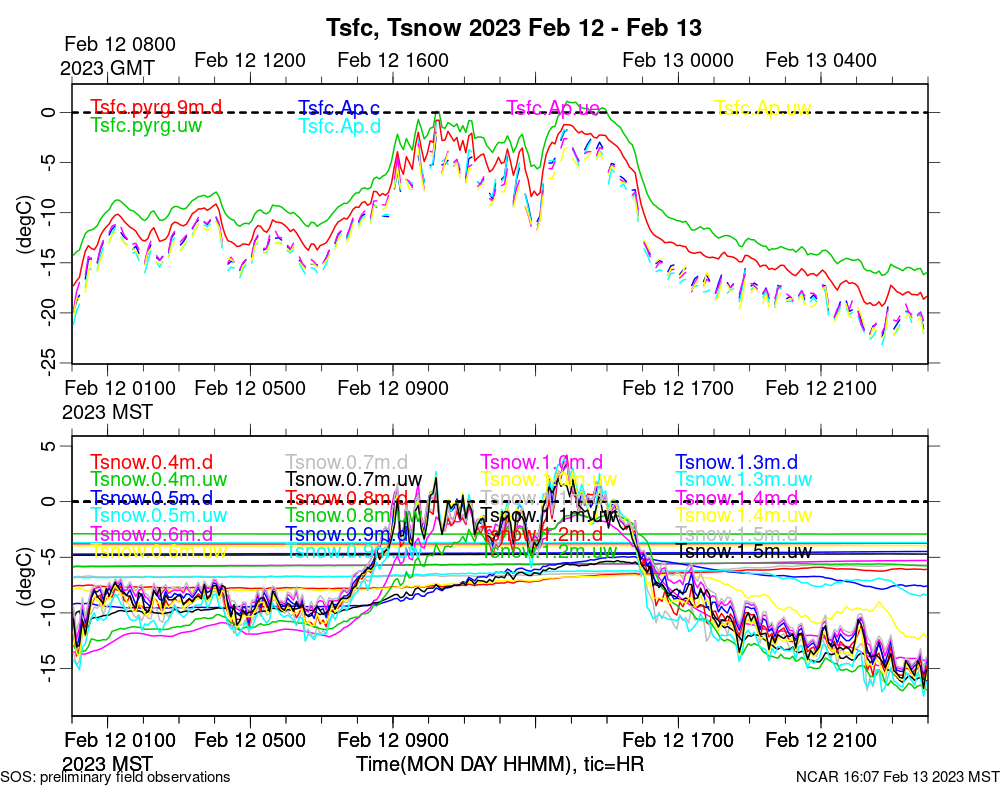The width and height of the screenshot is (1000, 800).
Task: Click the '-15' tick label on lower plot
Action: tap(48, 668)
